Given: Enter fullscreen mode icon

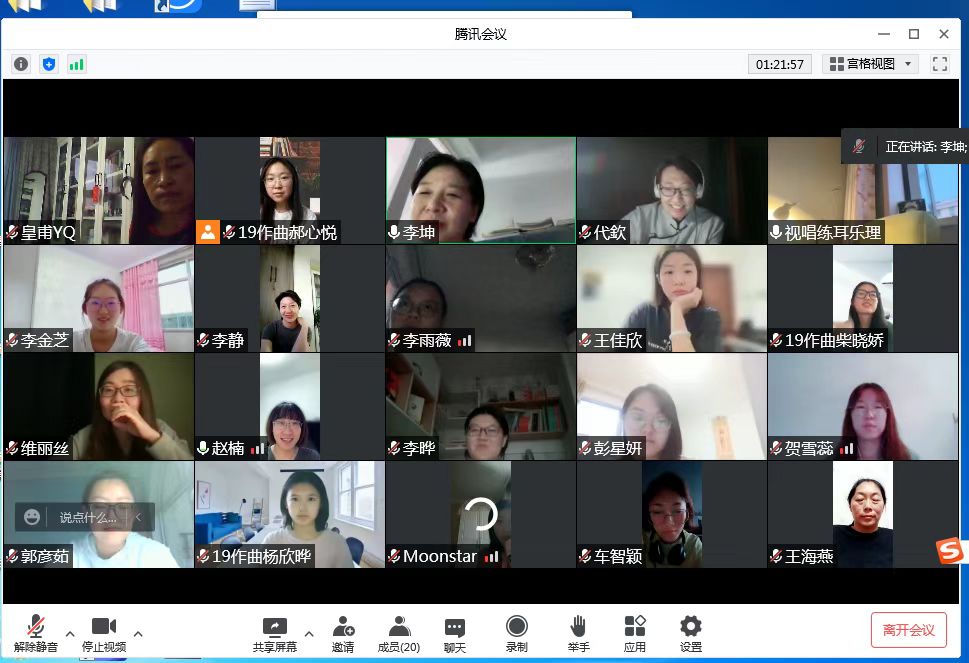Looking at the screenshot, I should click(x=939, y=64).
